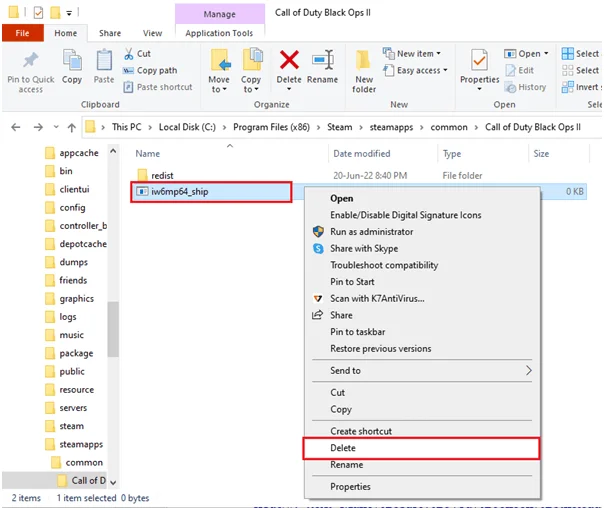604x510 pixels.
Task: Click scroll up arrow in navigation pane
Action: (113, 151)
